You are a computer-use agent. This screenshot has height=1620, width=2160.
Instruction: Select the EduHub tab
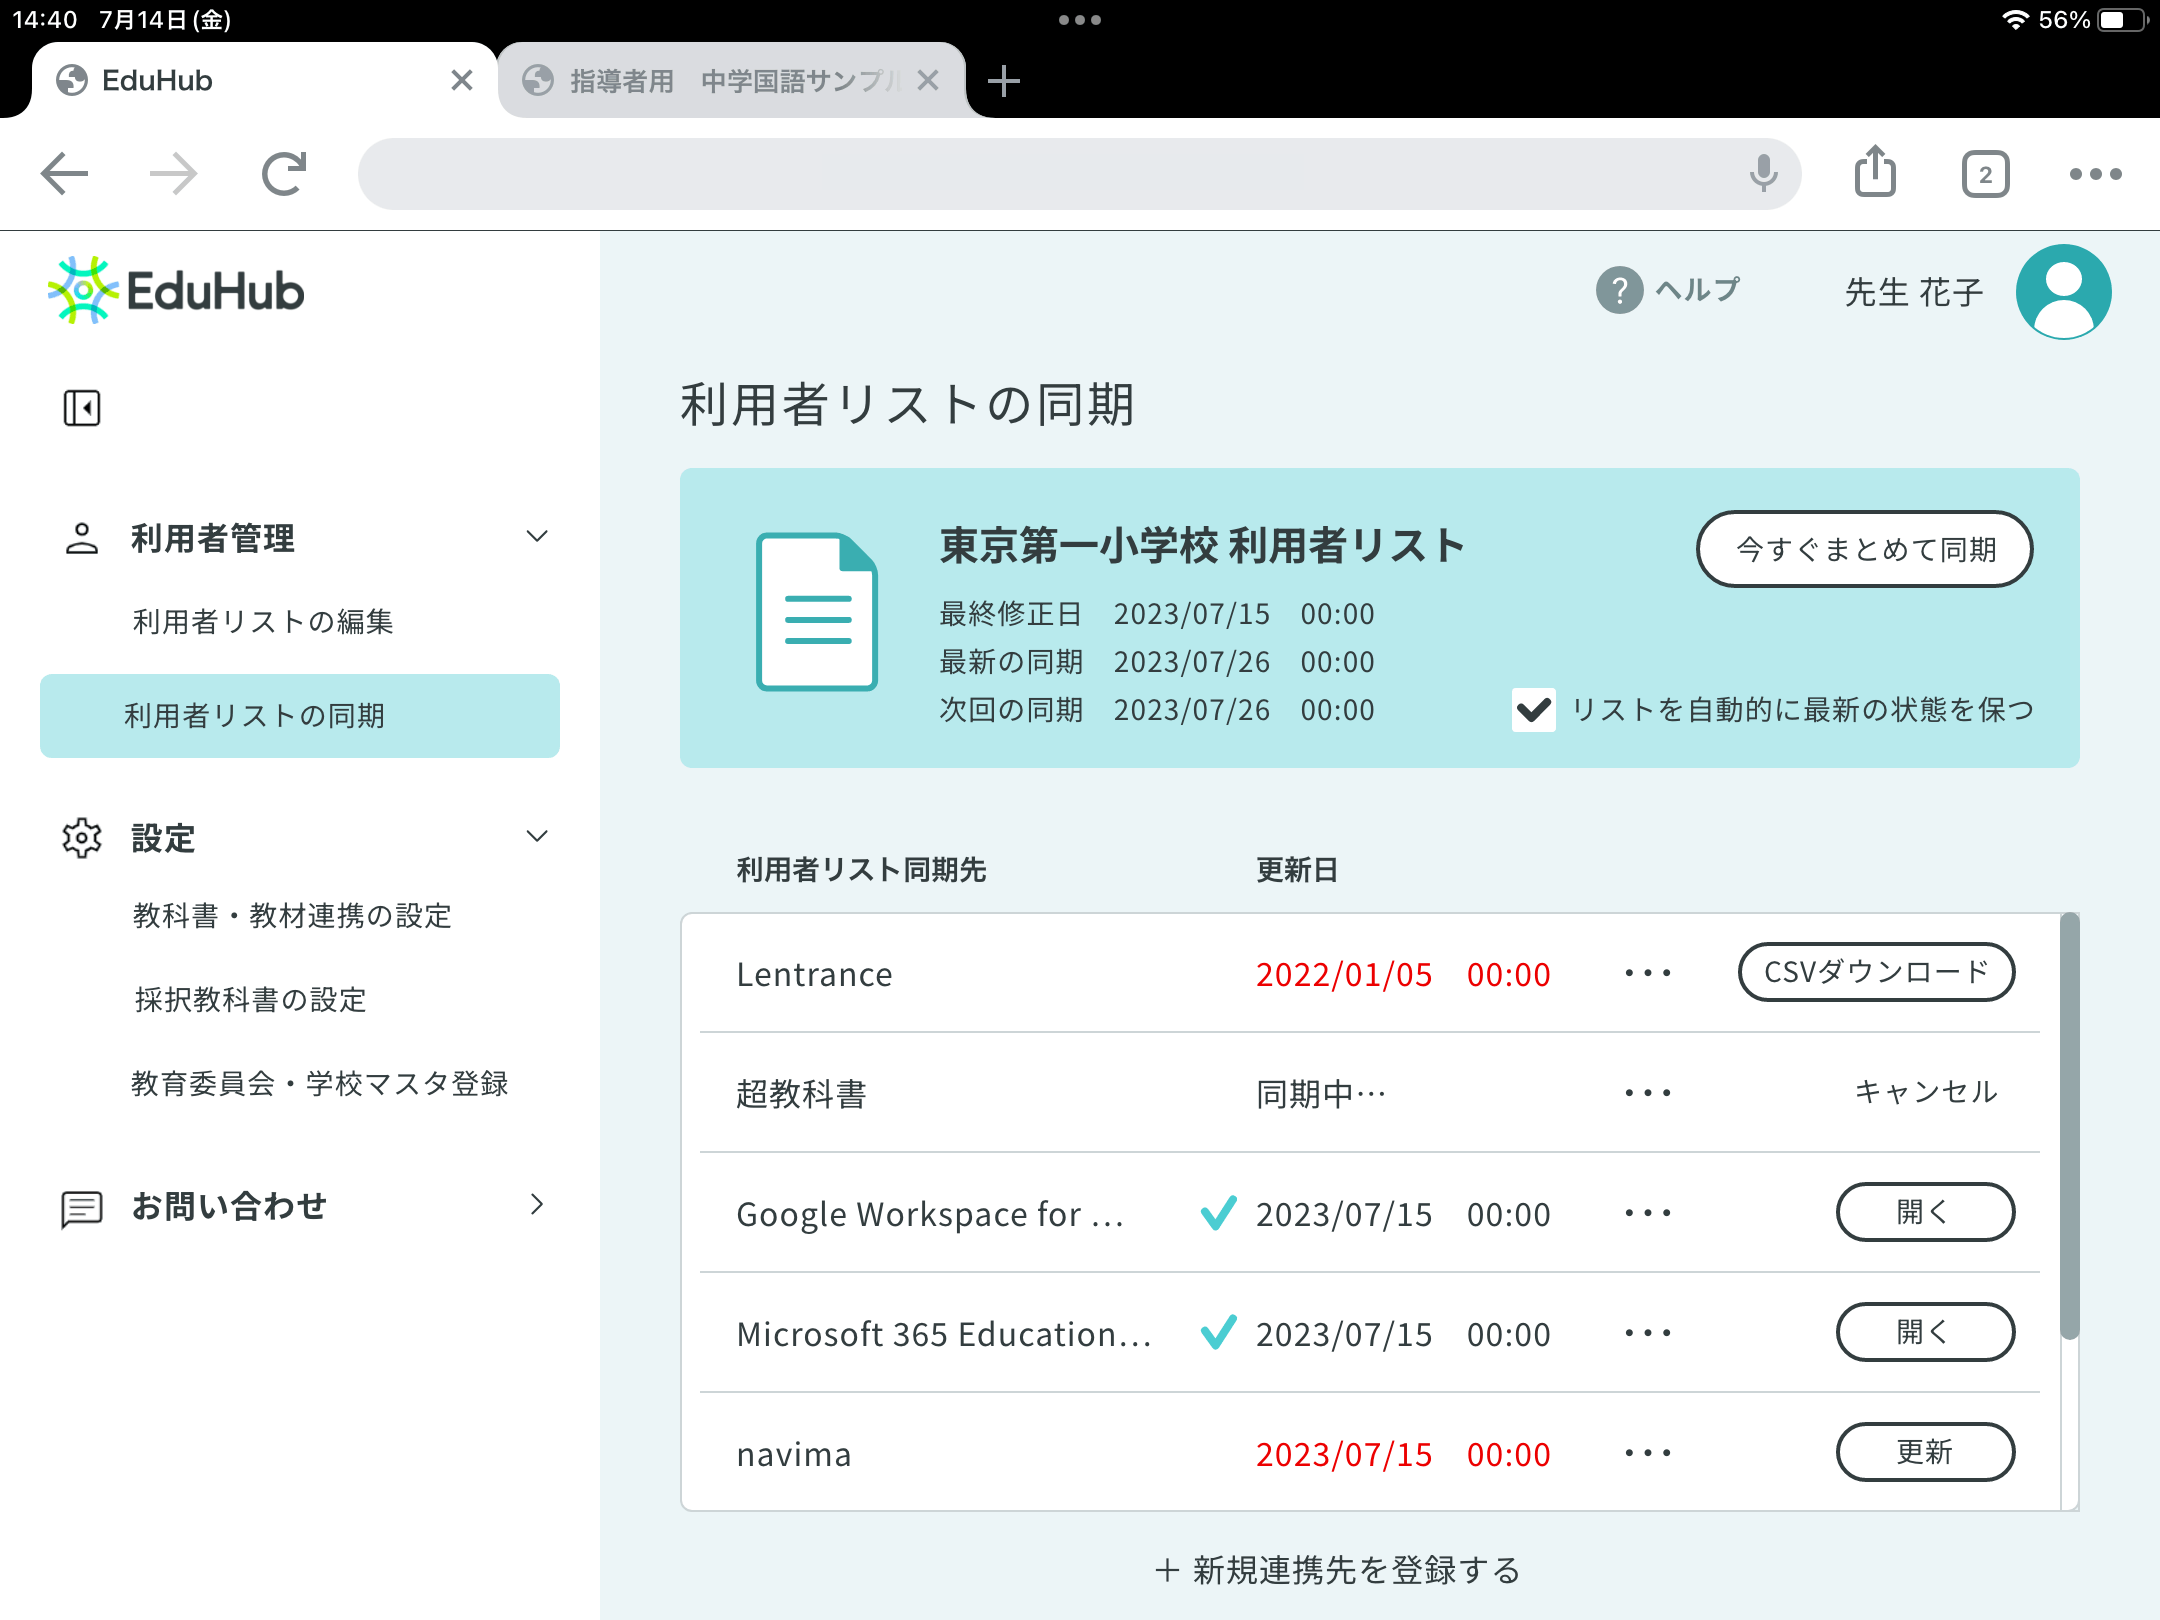(x=265, y=80)
